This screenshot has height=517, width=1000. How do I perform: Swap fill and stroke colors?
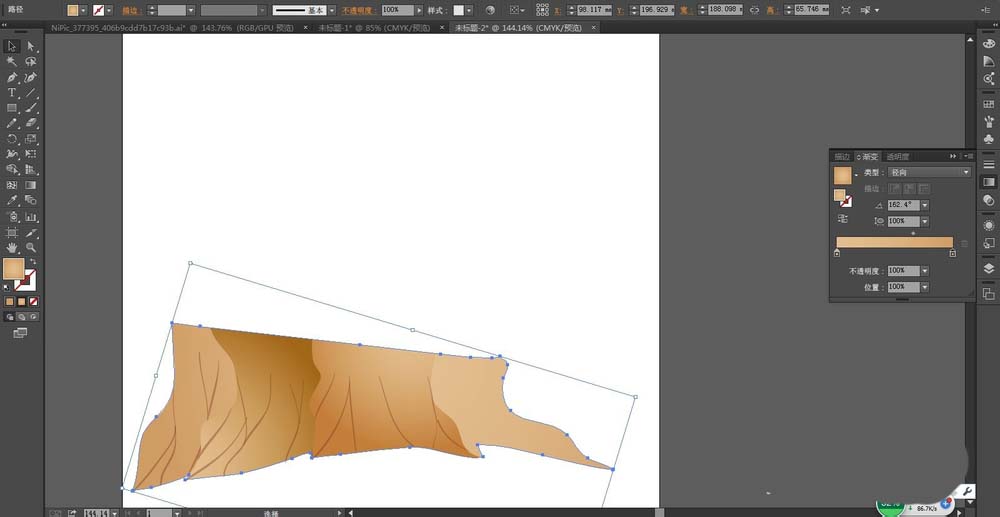coord(32,261)
